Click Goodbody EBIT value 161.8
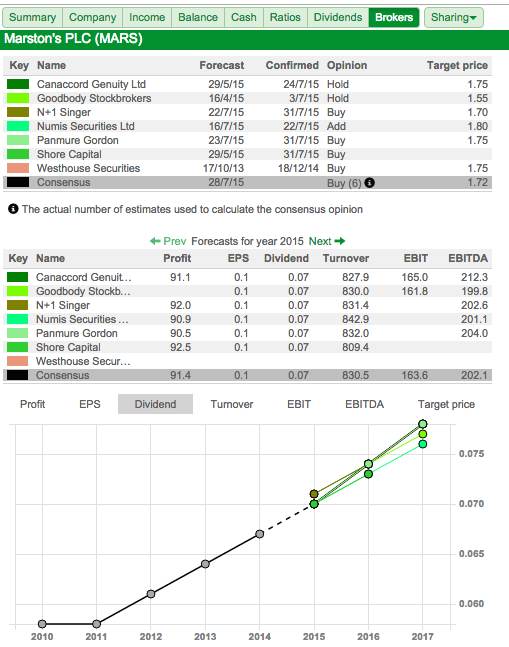Viewport: 509px width, 647px height. point(415,291)
